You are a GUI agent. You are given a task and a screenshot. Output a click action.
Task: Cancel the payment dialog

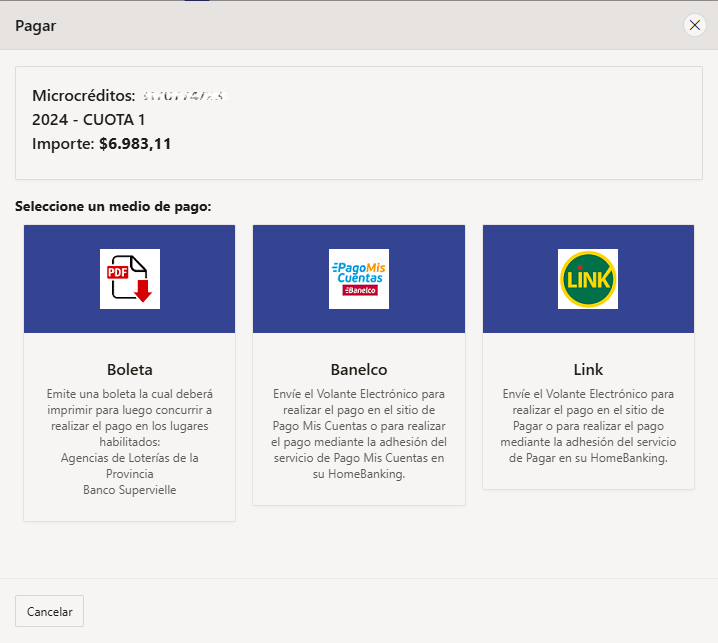49,611
